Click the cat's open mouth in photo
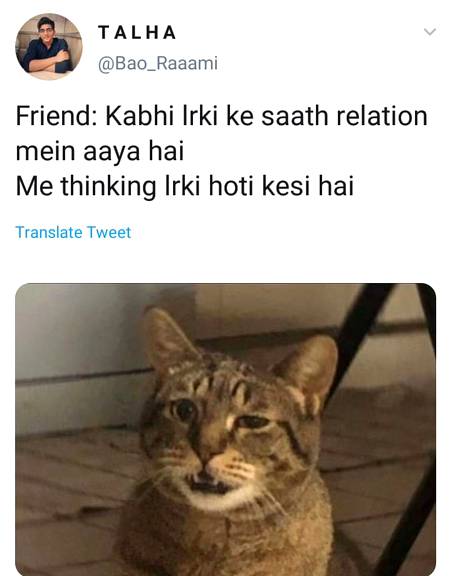This screenshot has width=450, height=576. click(x=209, y=485)
